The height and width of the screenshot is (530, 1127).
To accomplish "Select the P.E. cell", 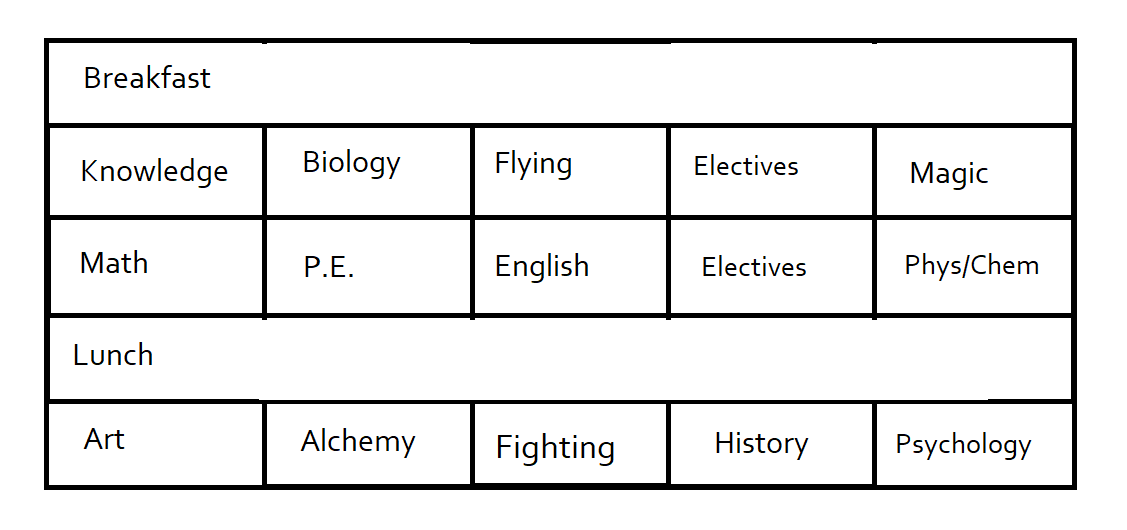I will [369, 267].
